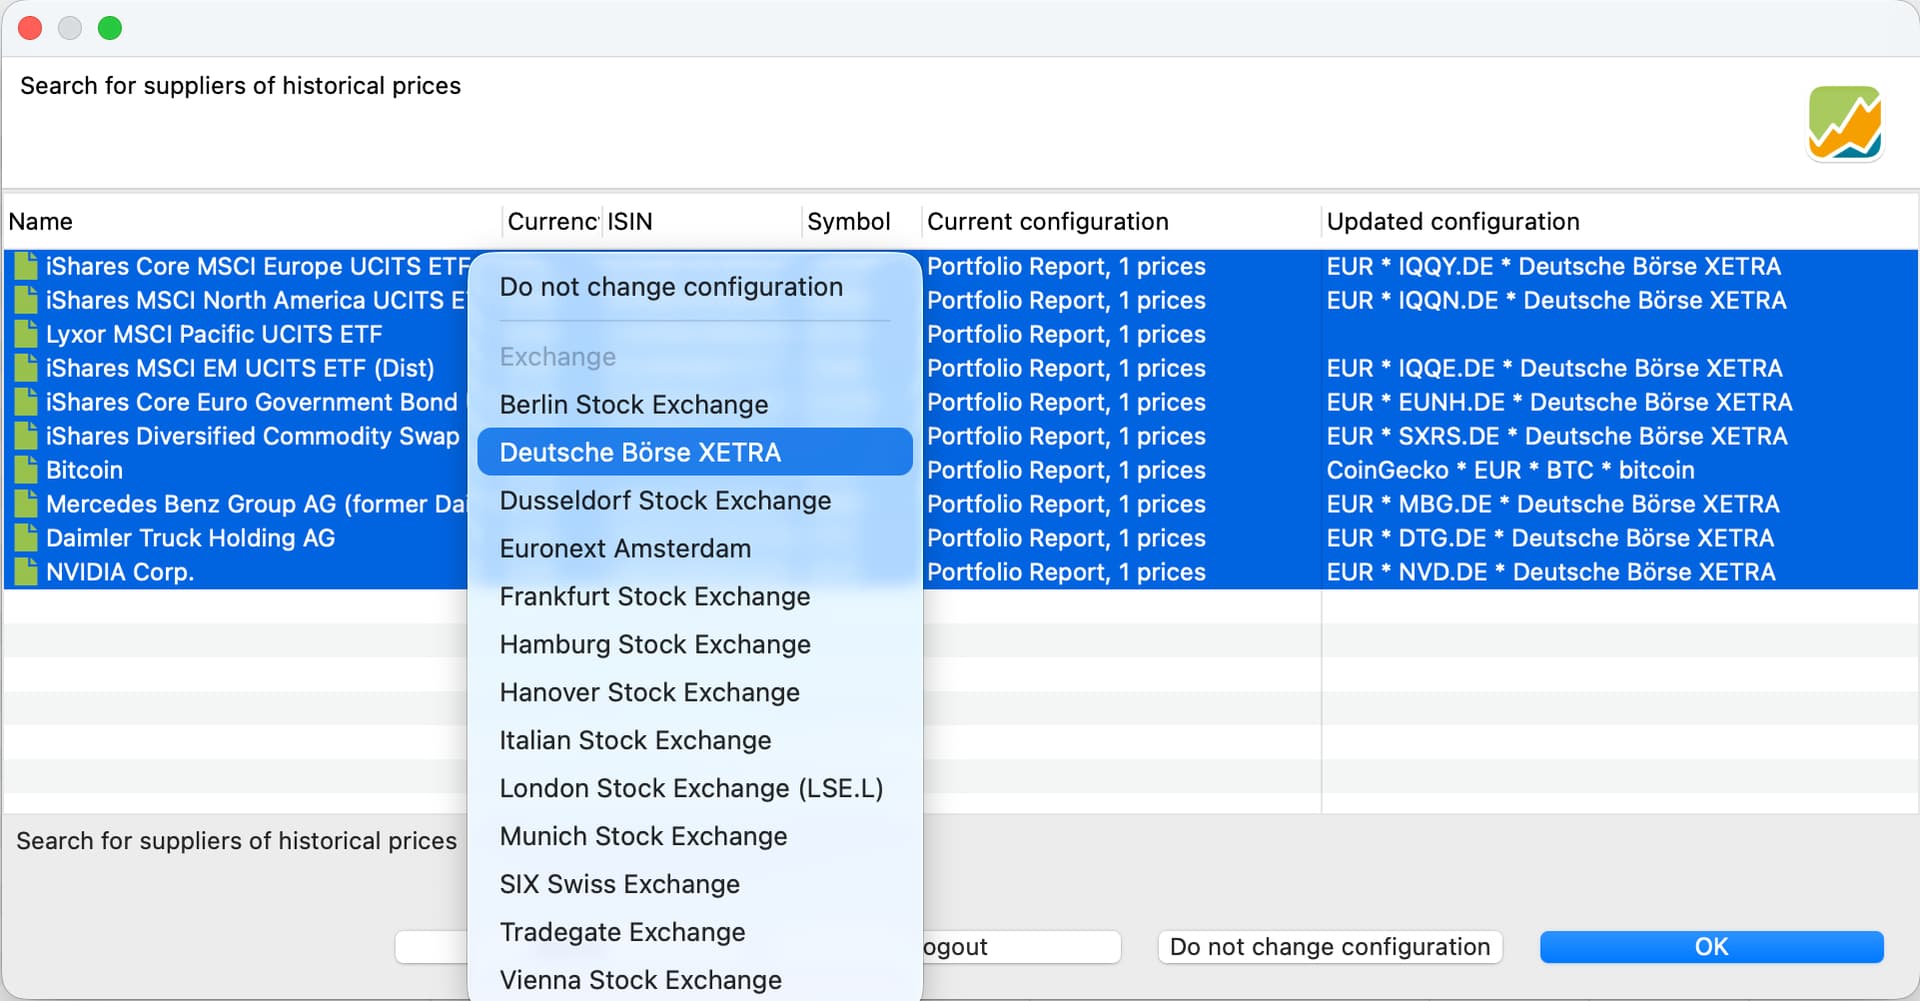1920x1001 pixels.
Task: Click the icon beside Lyxor MSCI Pacific ETF
Action: click(x=27, y=334)
